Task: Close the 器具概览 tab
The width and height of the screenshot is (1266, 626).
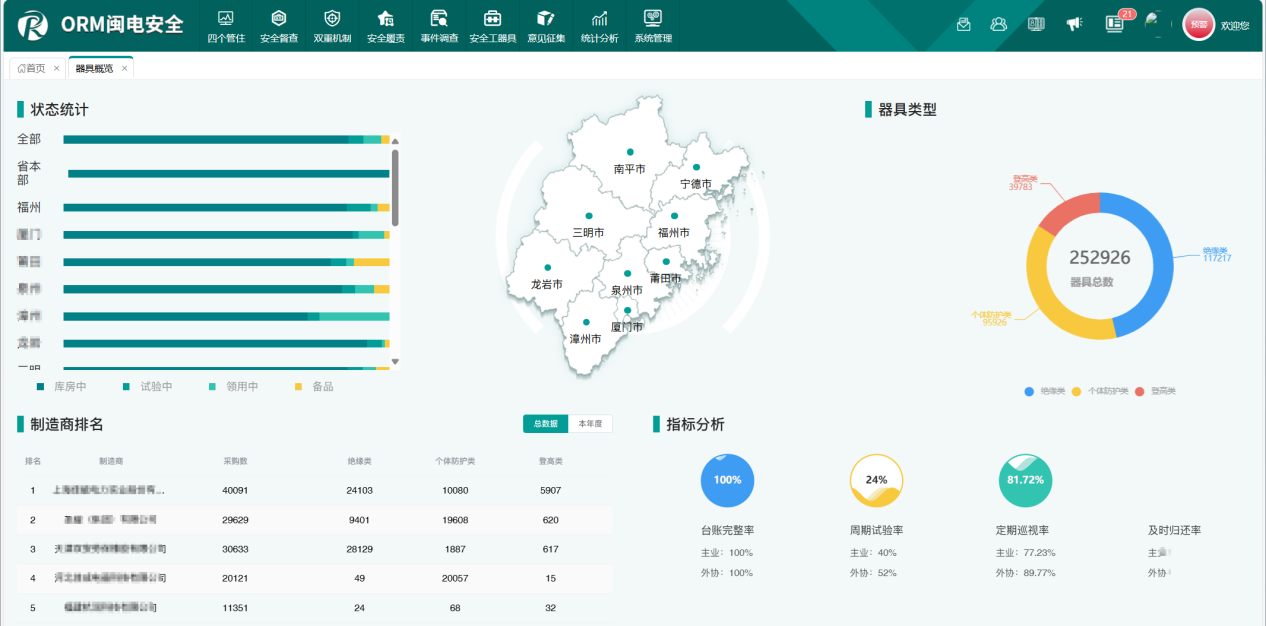Action: tap(125, 68)
